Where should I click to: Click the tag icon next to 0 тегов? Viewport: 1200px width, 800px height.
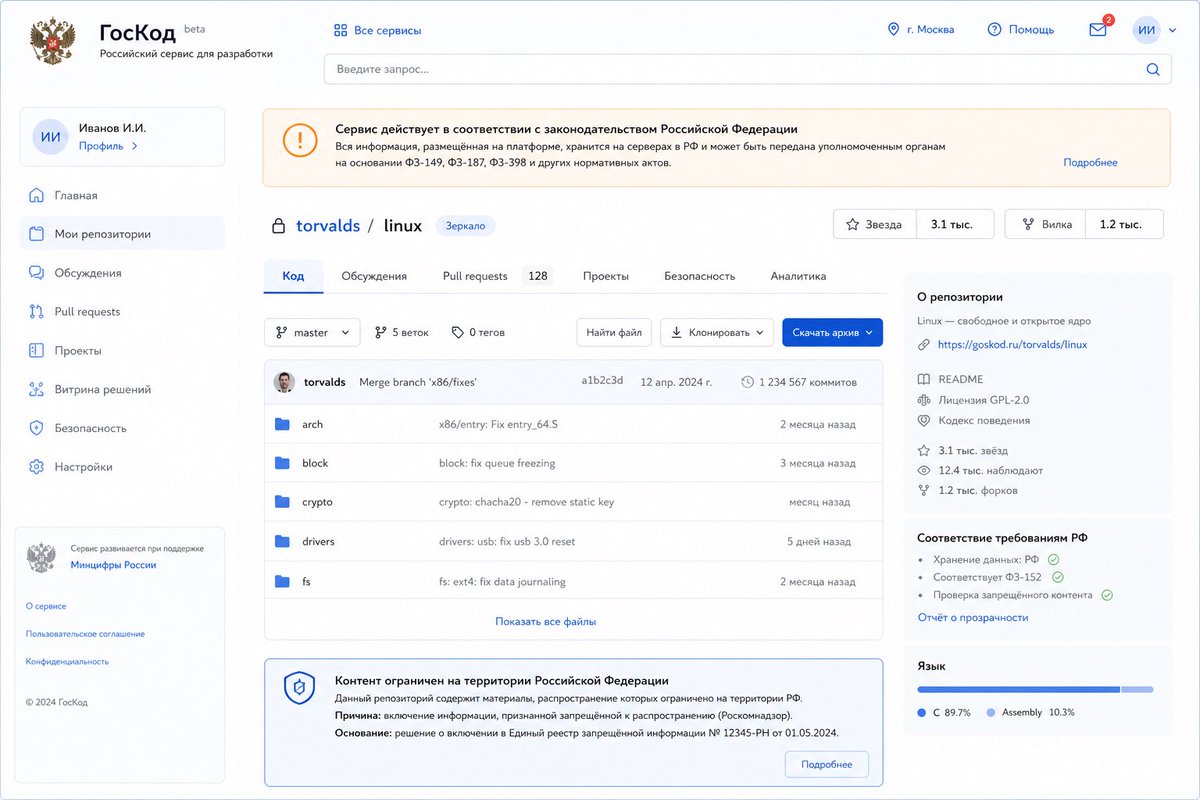click(458, 332)
